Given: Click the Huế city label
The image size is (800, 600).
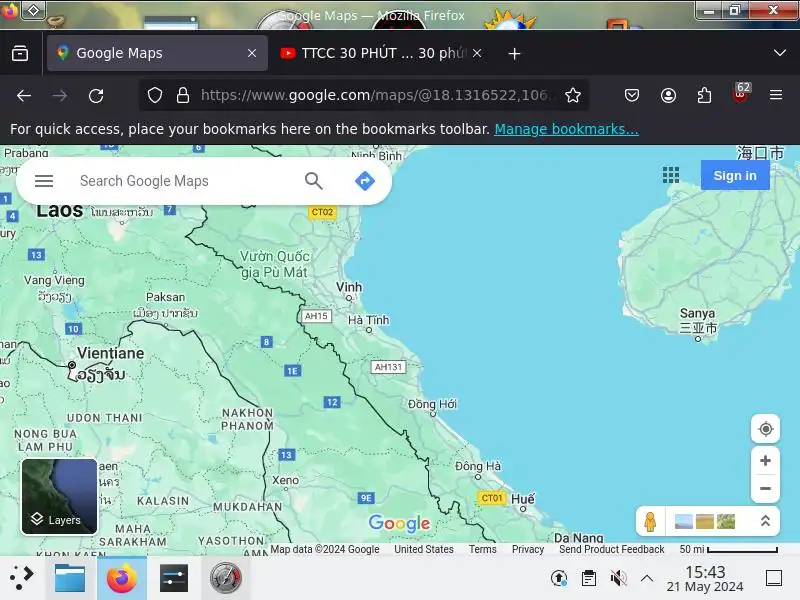Looking at the screenshot, I should click(523, 498).
